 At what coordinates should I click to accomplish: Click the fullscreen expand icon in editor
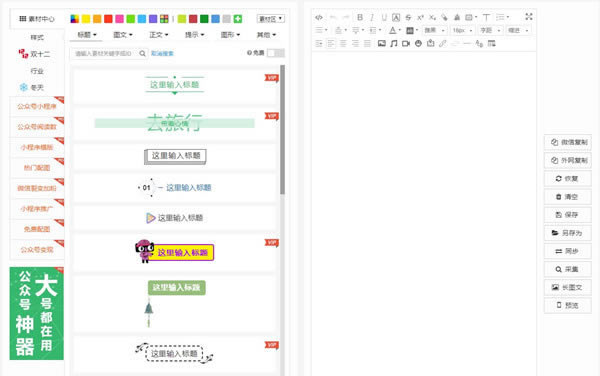point(529,16)
